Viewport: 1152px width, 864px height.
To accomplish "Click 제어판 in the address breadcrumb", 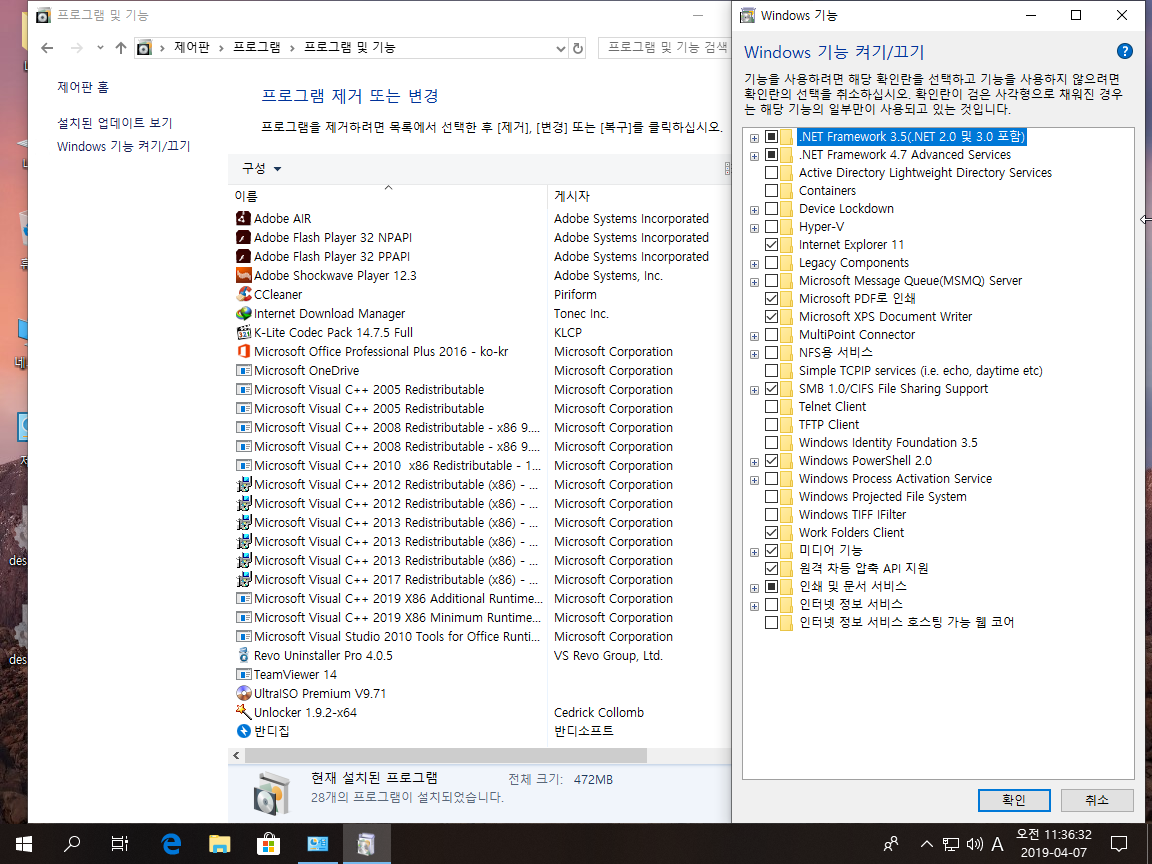I will pyautogui.click(x=191, y=47).
